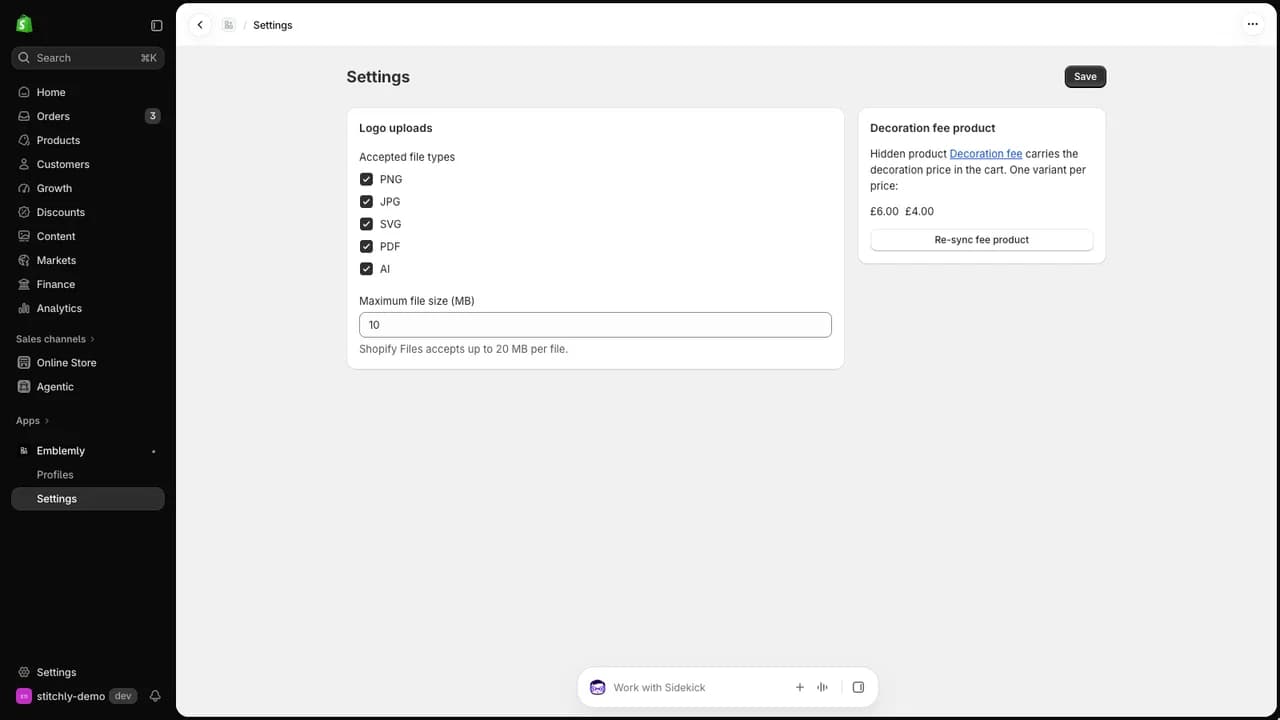Image resolution: width=1280 pixels, height=720 pixels.
Task: Start voice input in Sidekick bar
Action: [x=822, y=687]
